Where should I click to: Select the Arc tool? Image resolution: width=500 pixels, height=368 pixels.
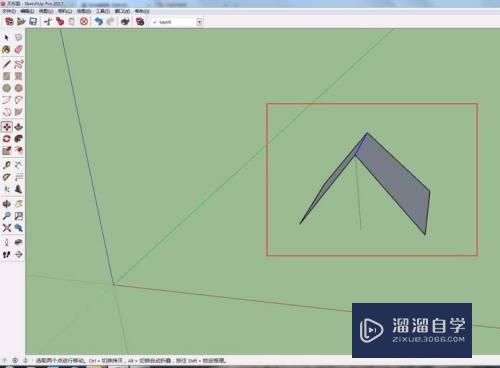coord(6,100)
